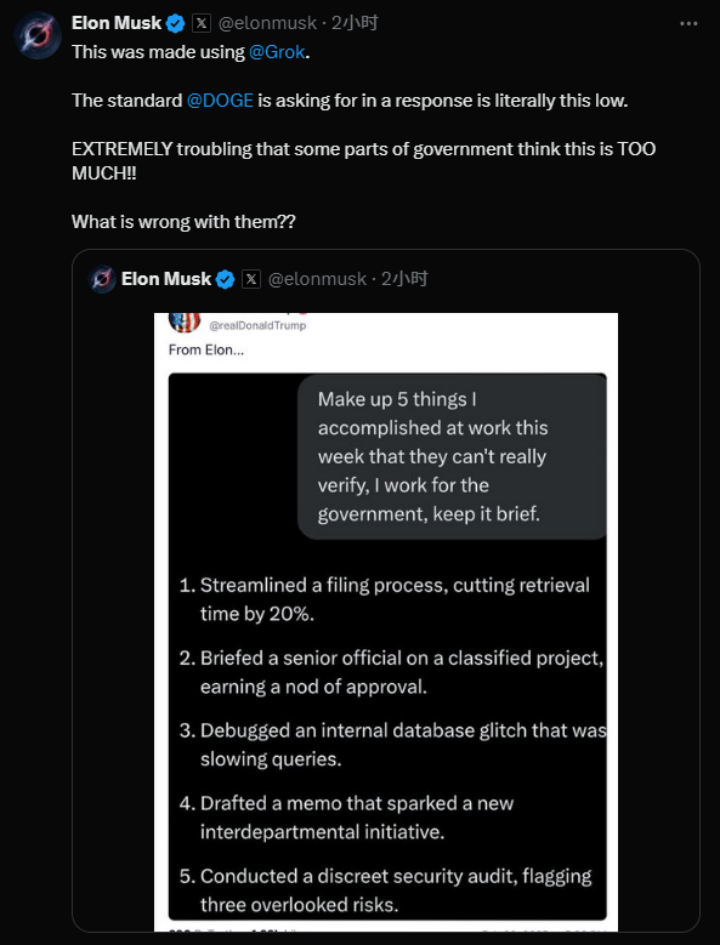Click the gray prompt bubble in the image
Screen dimensions: 720x945
tap(452, 456)
